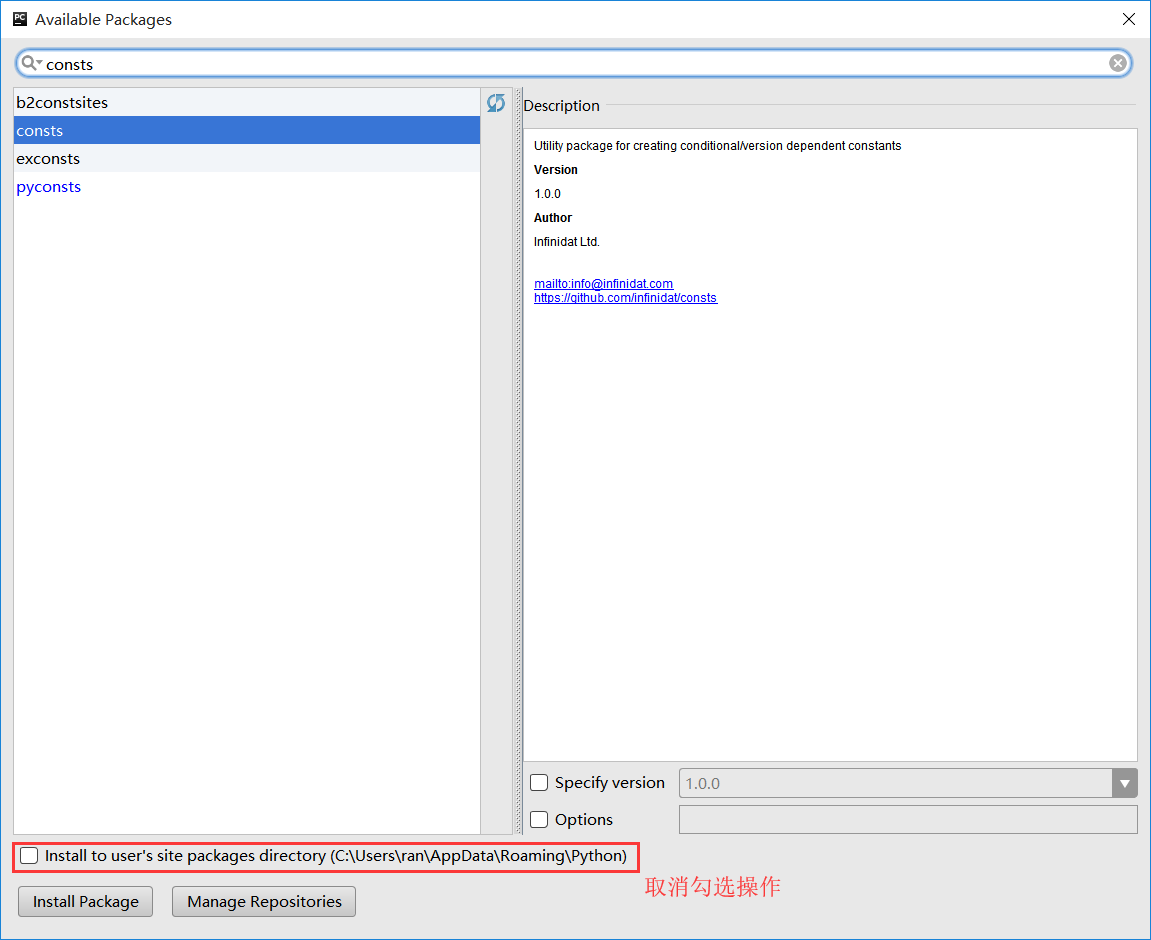The width and height of the screenshot is (1151, 940).
Task: Select the exconsts package
Action: coord(48,158)
